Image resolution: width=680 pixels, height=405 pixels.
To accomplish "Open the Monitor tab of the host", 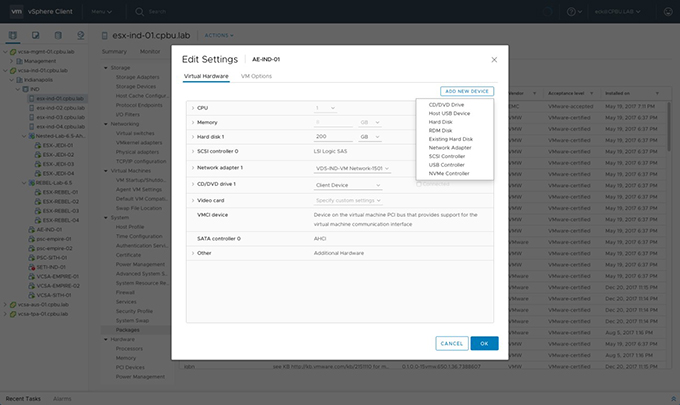I will 150,52.
